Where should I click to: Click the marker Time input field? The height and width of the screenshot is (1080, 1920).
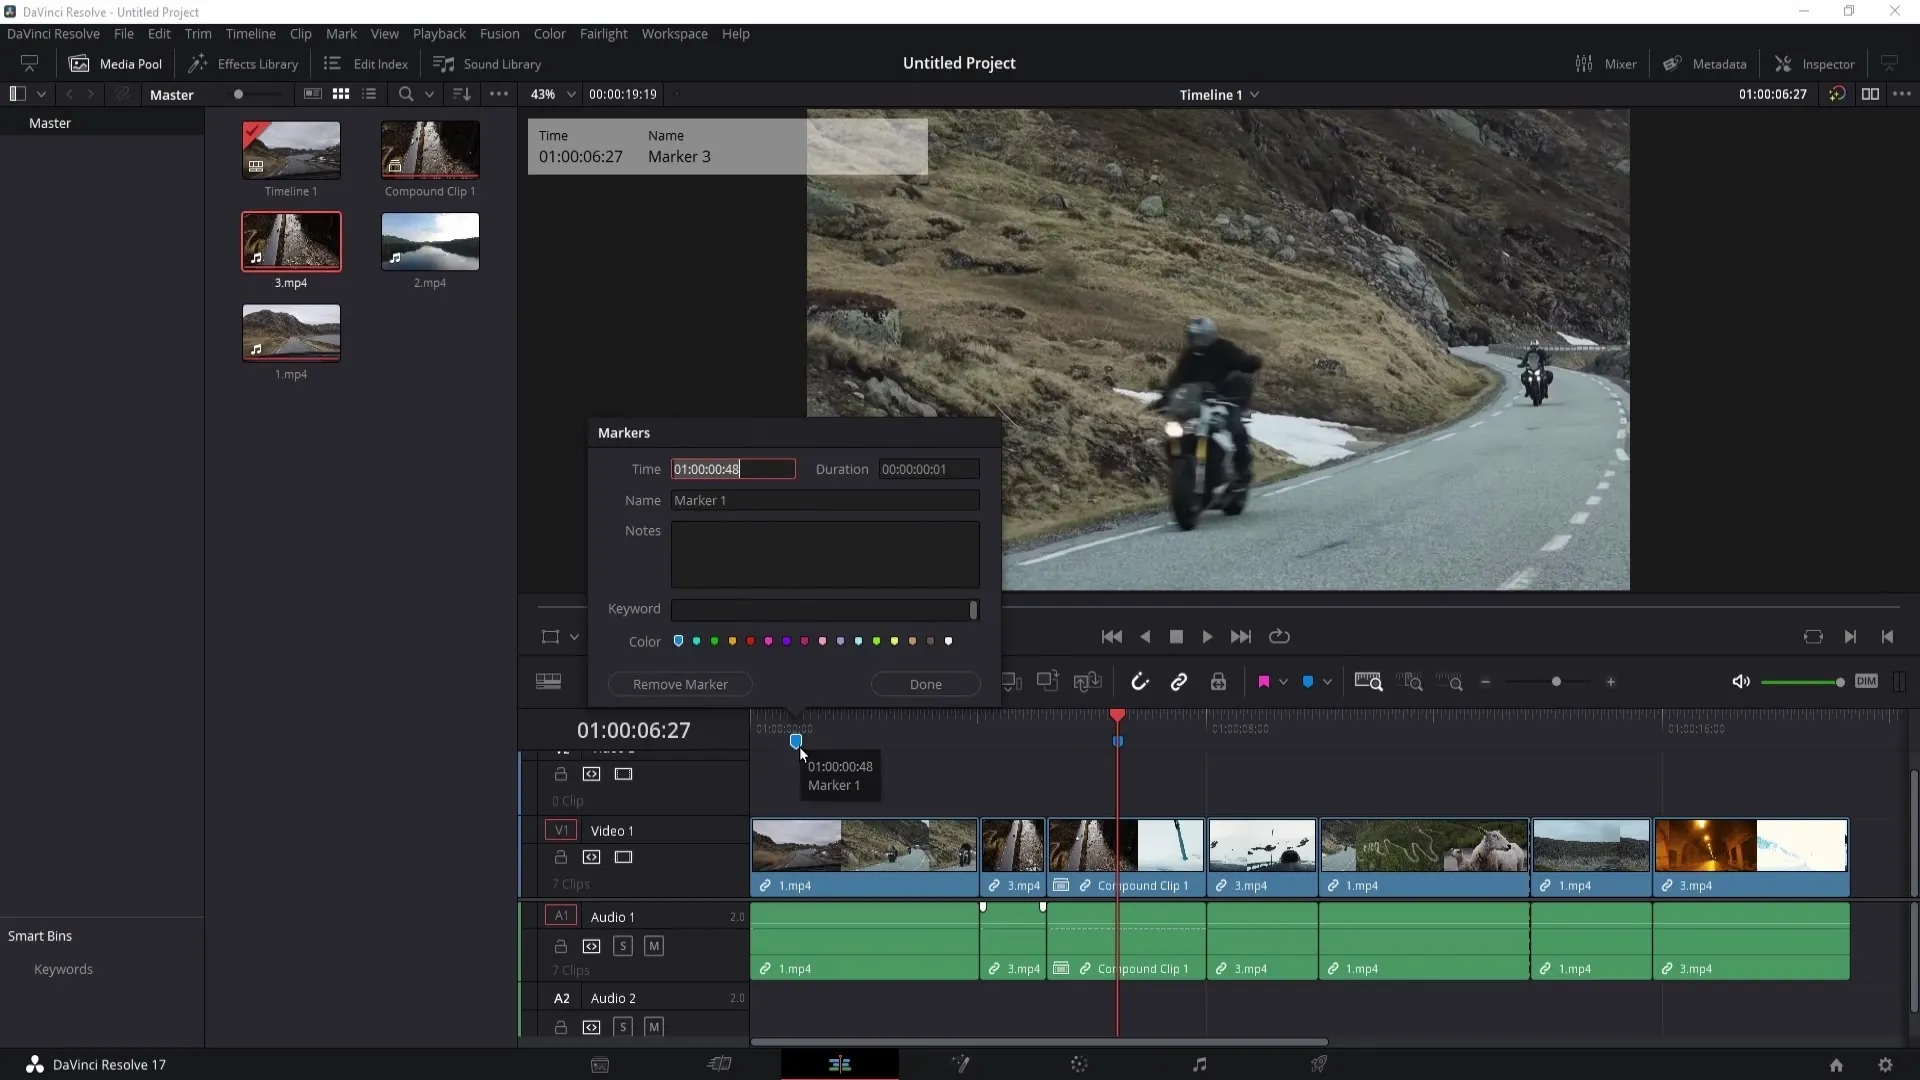tap(733, 469)
